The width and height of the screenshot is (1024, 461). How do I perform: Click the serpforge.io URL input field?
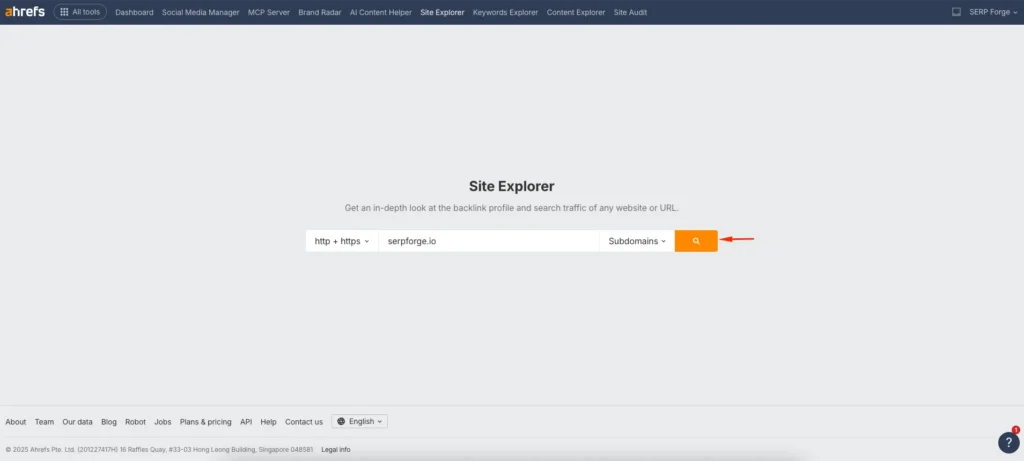click(488, 241)
